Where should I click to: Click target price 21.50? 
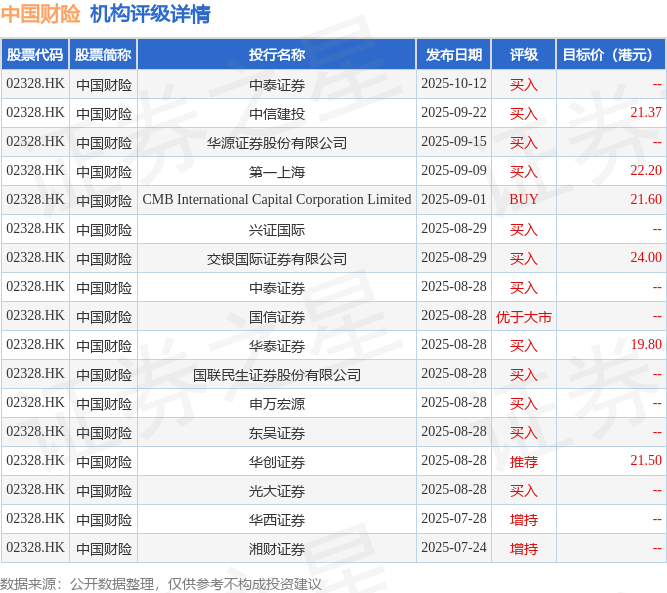coord(646,460)
